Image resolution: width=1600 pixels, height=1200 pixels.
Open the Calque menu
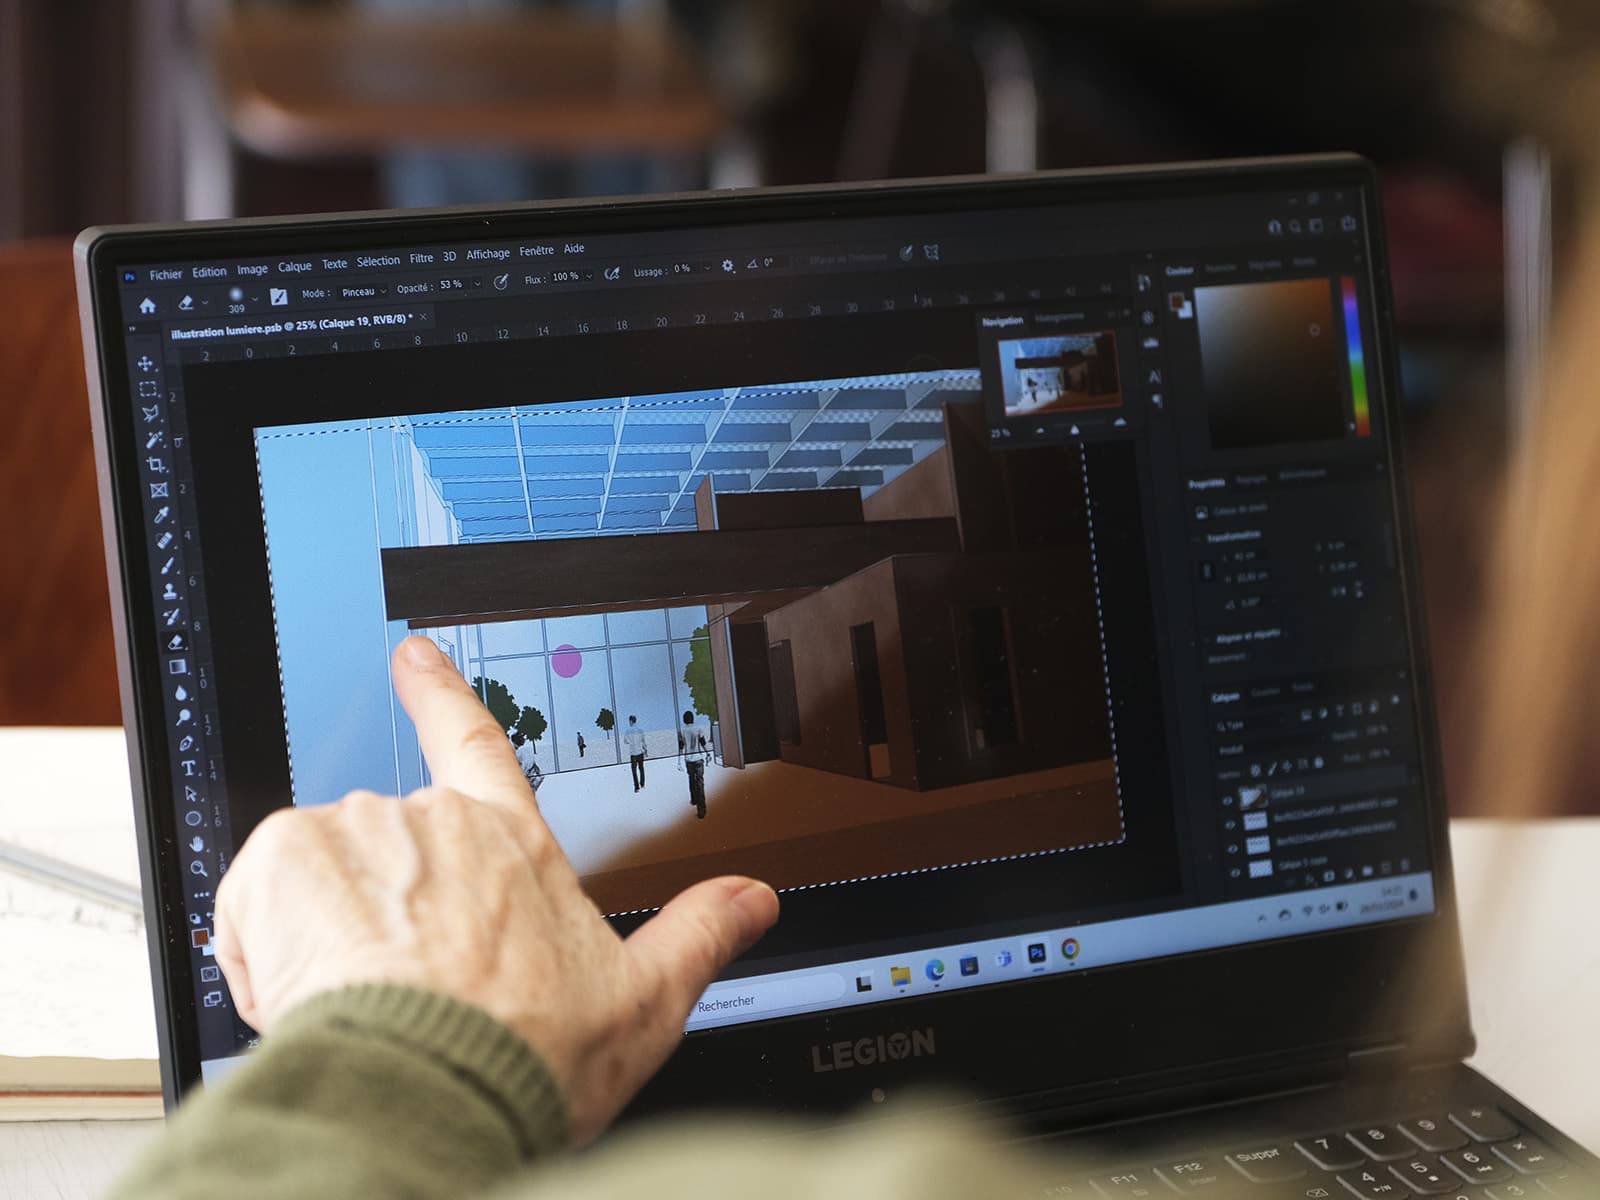[294, 267]
